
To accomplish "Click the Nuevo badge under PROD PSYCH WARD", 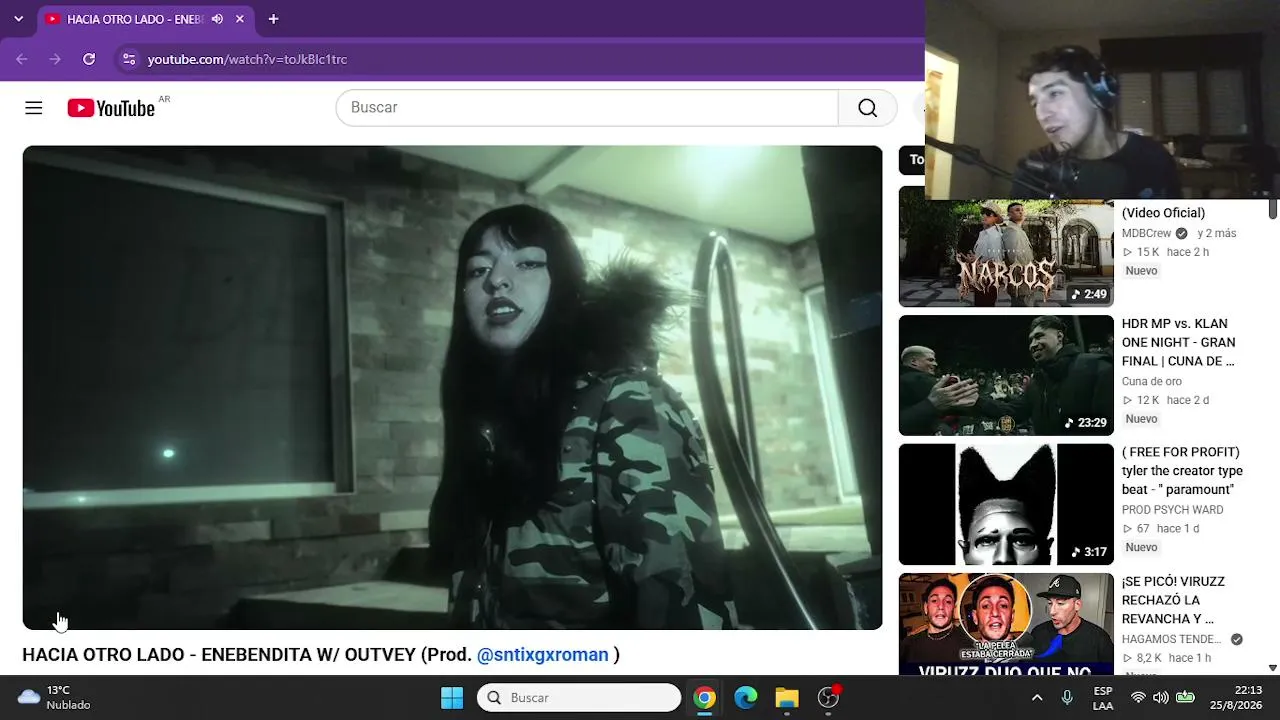I will pos(1141,548).
